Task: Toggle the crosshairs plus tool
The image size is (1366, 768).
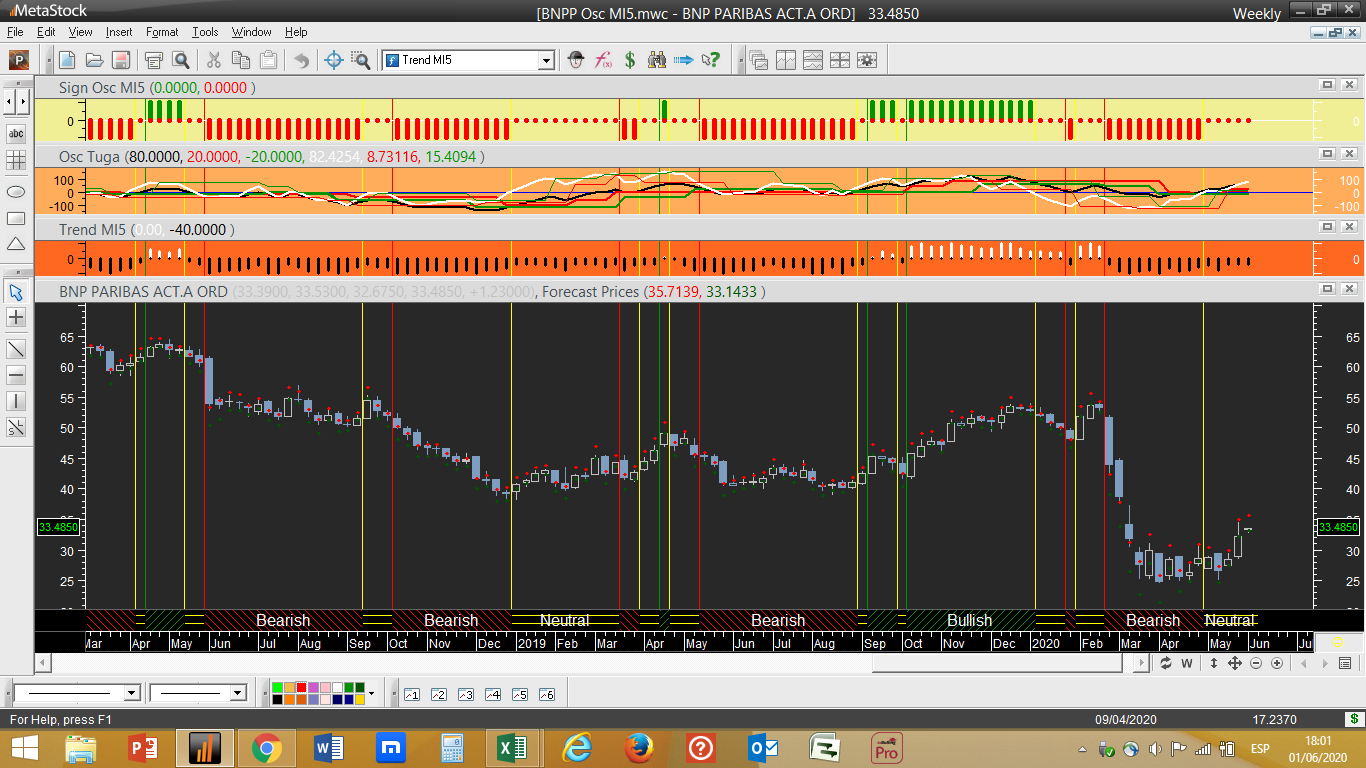Action: coord(16,318)
